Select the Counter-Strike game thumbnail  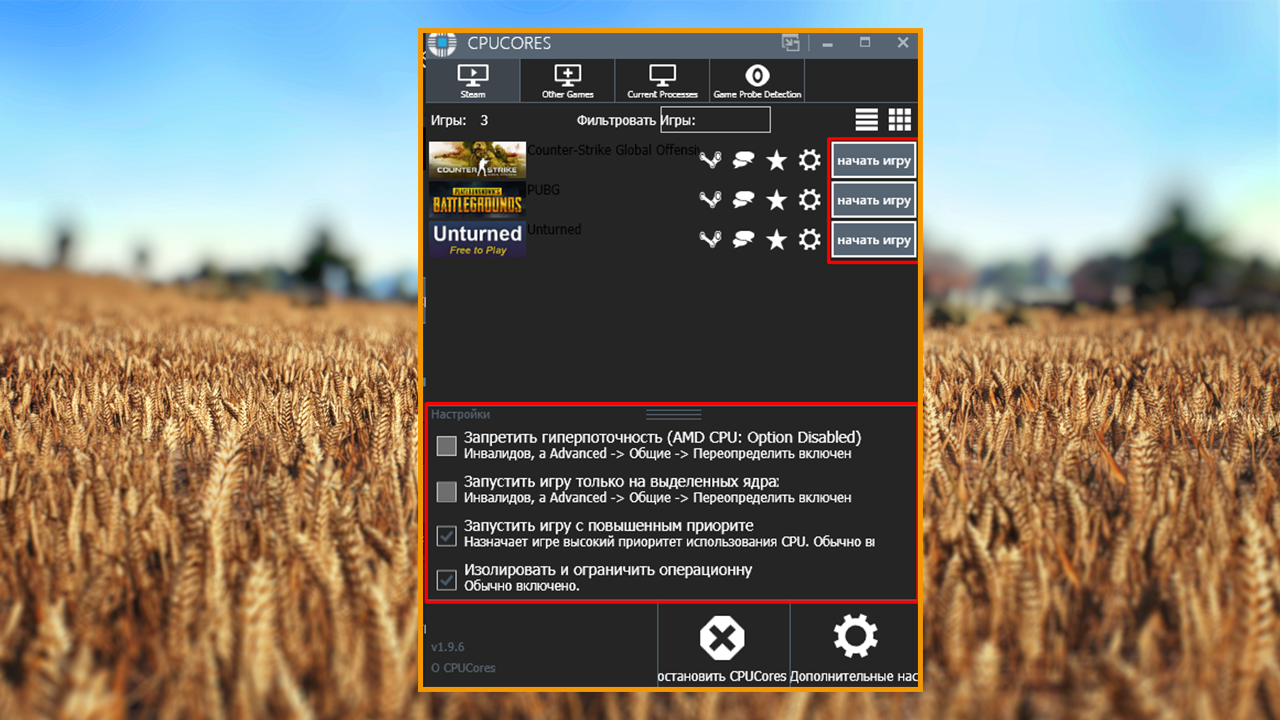click(x=478, y=160)
